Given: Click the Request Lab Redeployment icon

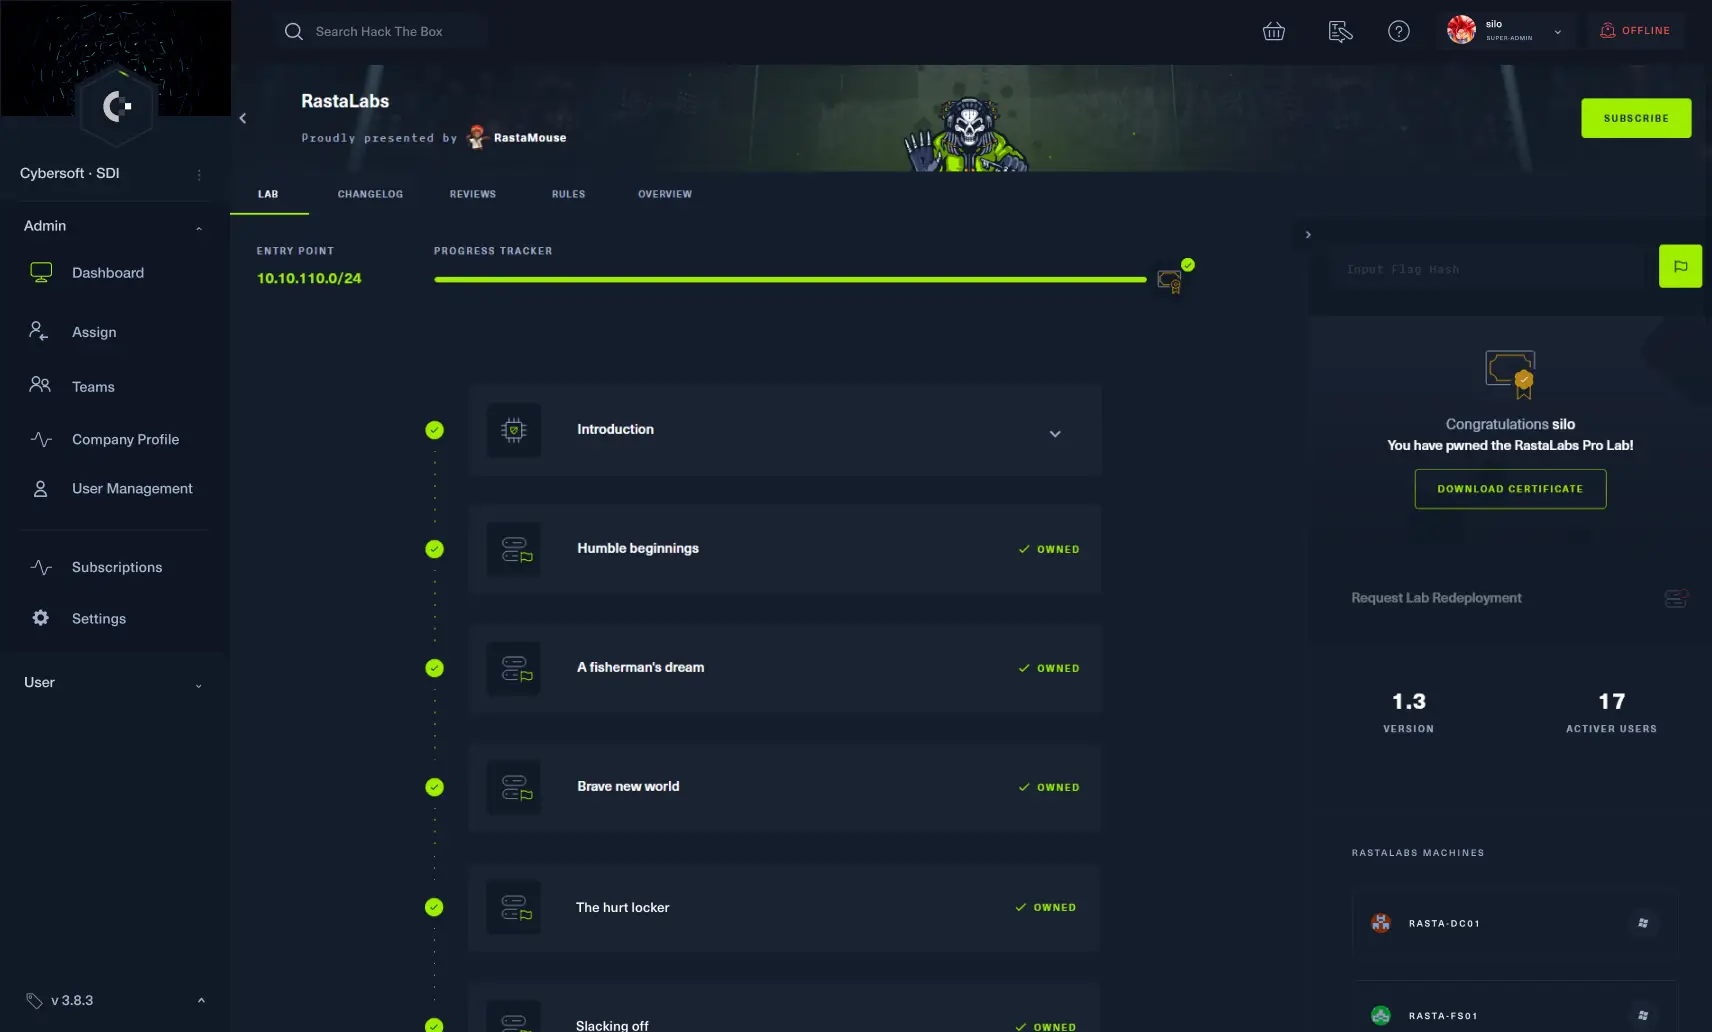Looking at the screenshot, I should point(1676,598).
